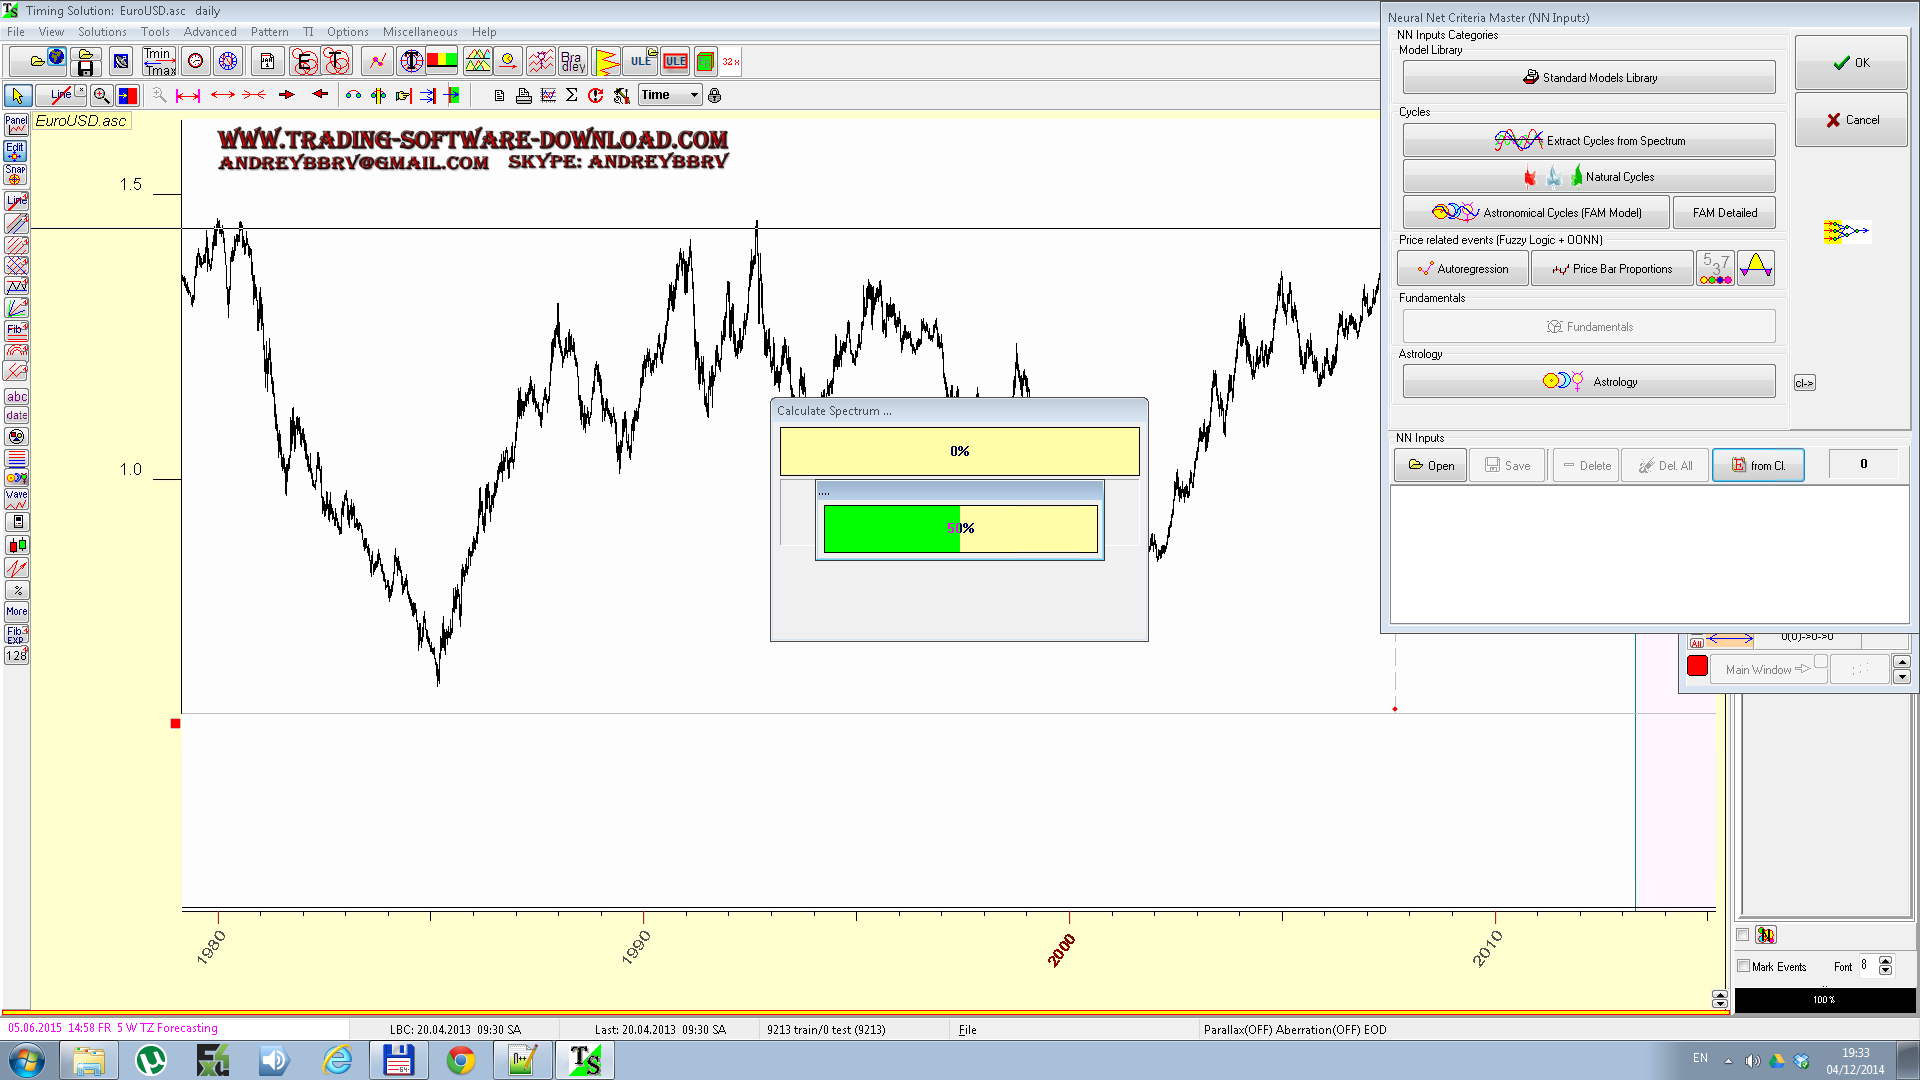This screenshot has height=1080, width=1920.
Task: Click the printer icon in toolbar
Action: [523, 96]
